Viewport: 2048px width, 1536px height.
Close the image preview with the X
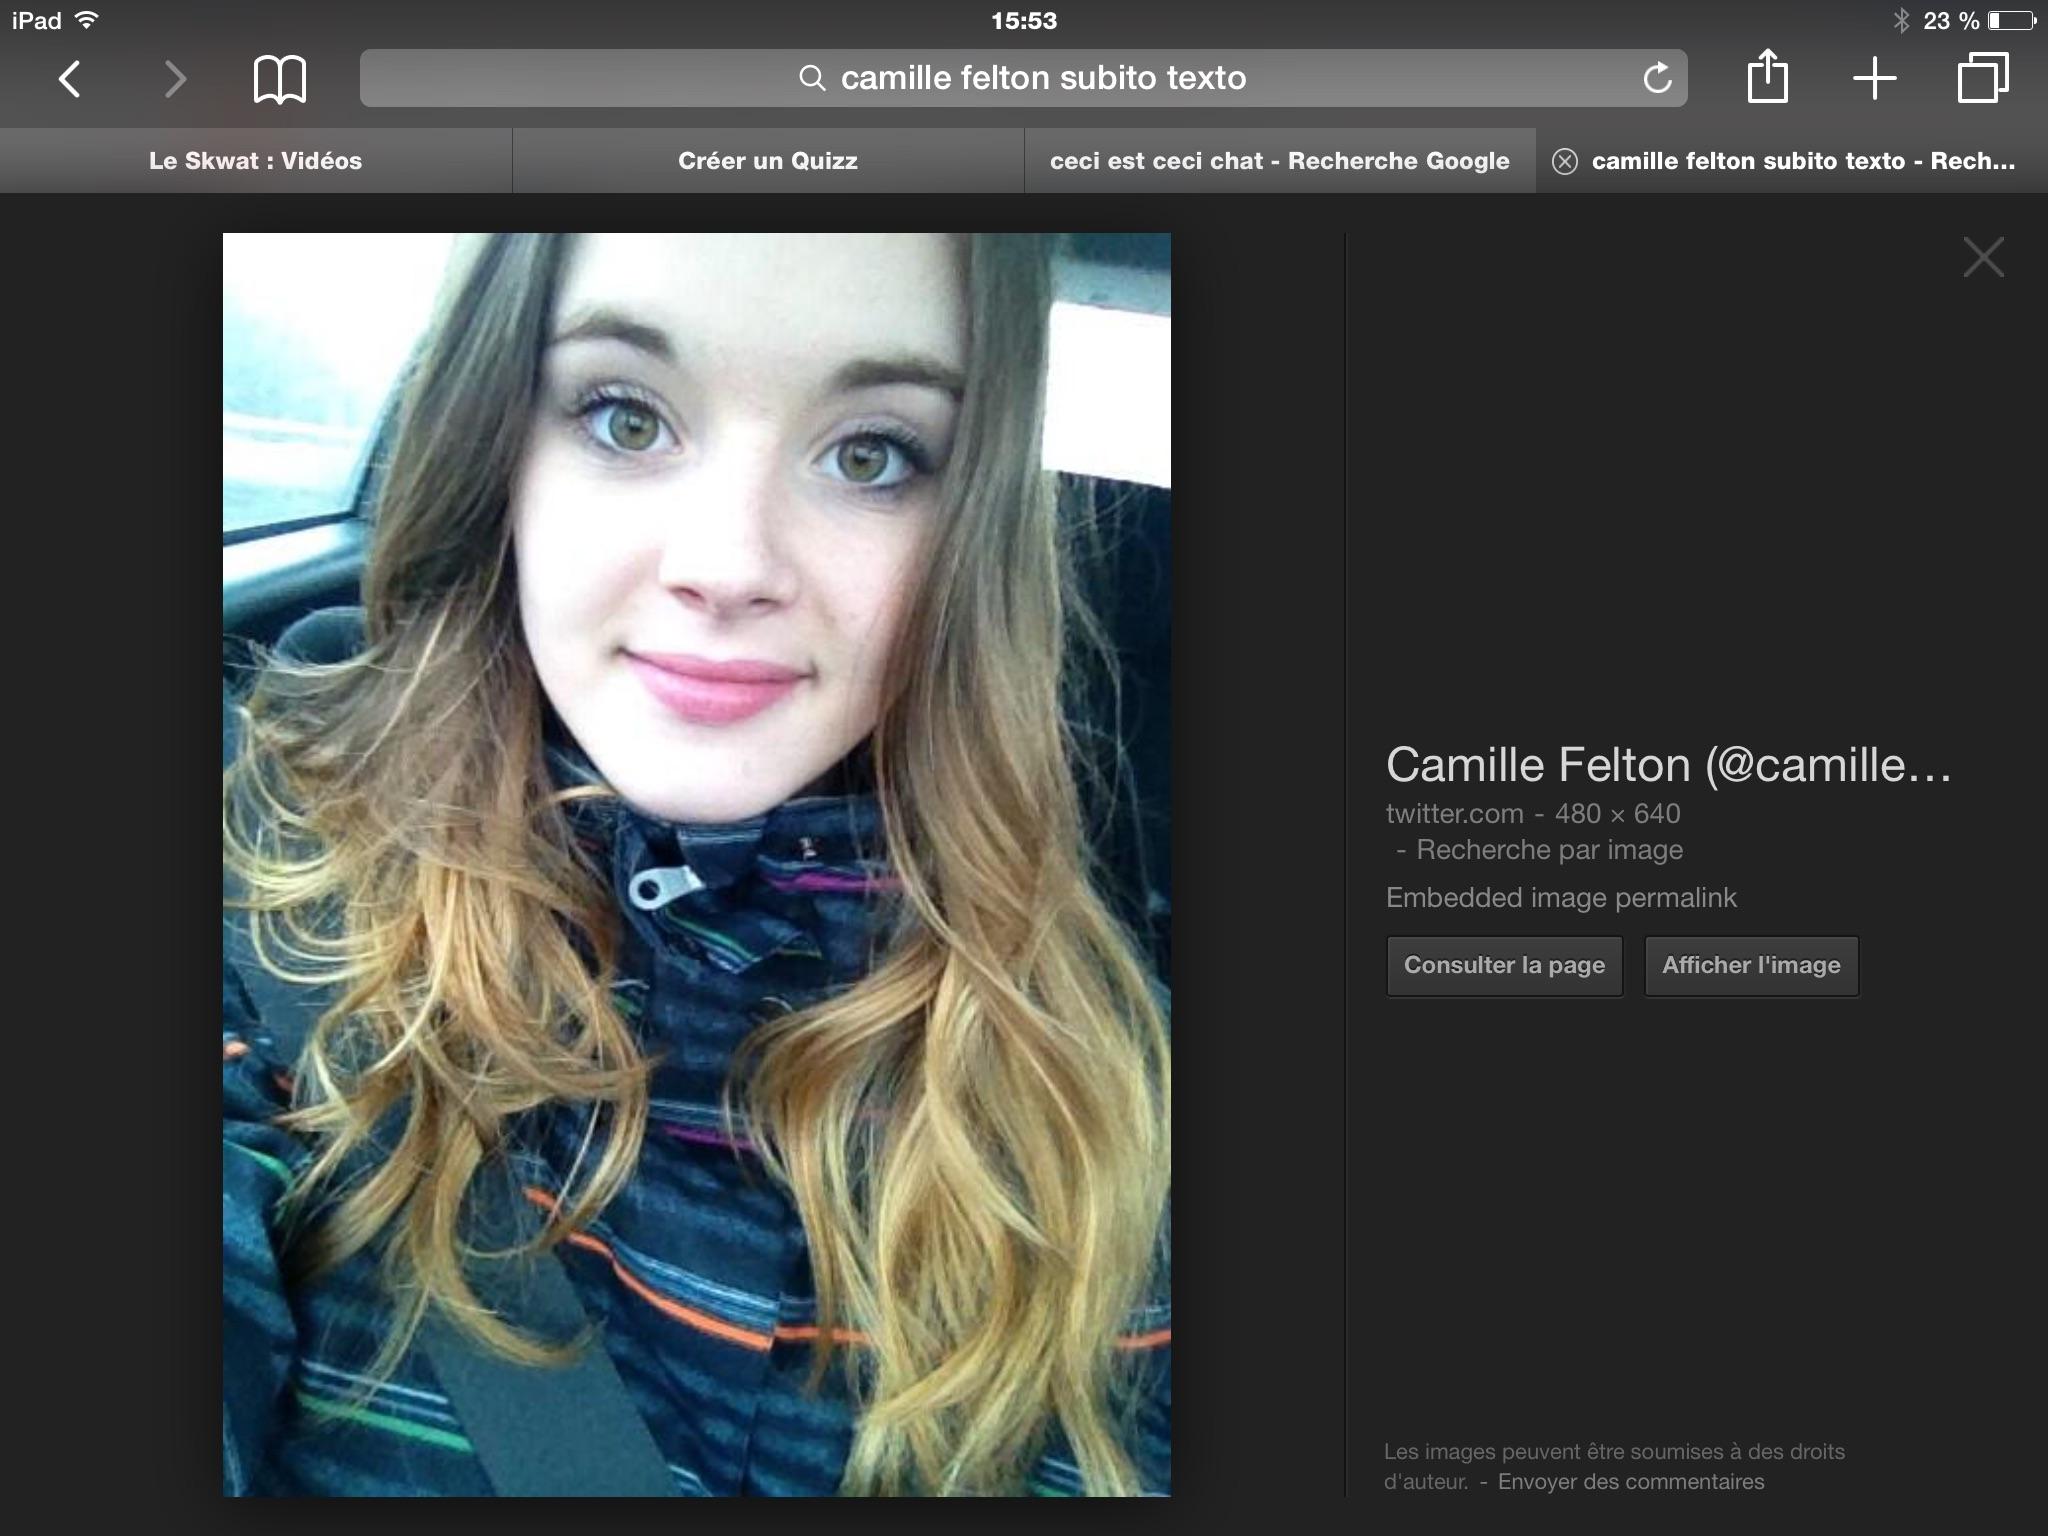1983,257
